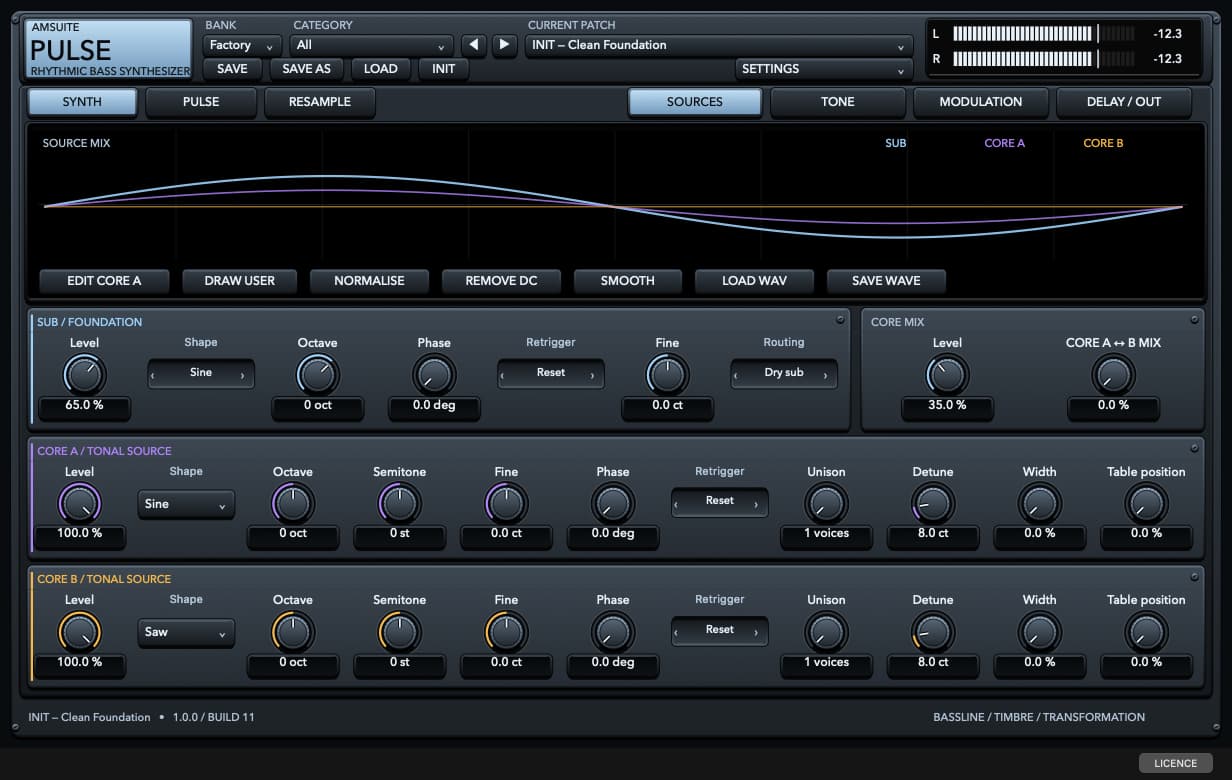The height and width of the screenshot is (780, 1232).
Task: Toggle the Core Mix panel power dot
Action: pyautogui.click(x=1194, y=320)
